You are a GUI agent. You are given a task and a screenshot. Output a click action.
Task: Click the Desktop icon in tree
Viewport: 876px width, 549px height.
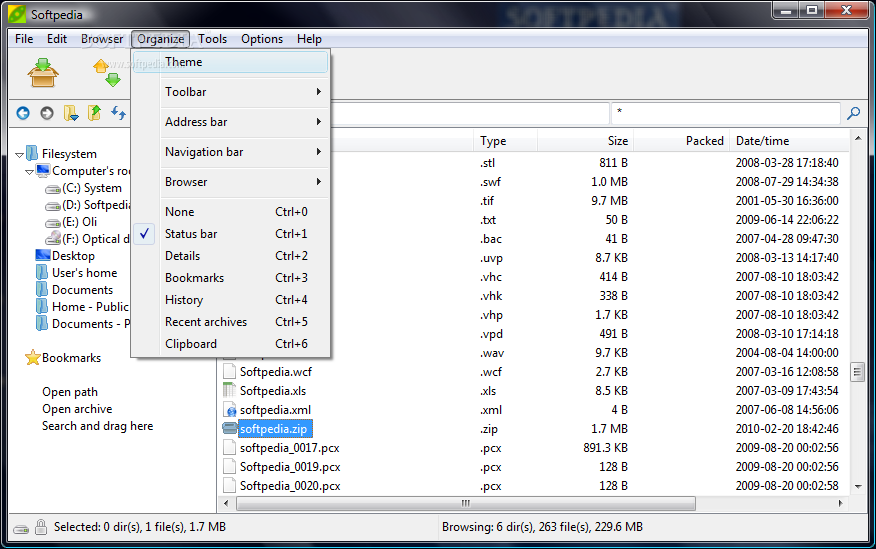click(43, 255)
